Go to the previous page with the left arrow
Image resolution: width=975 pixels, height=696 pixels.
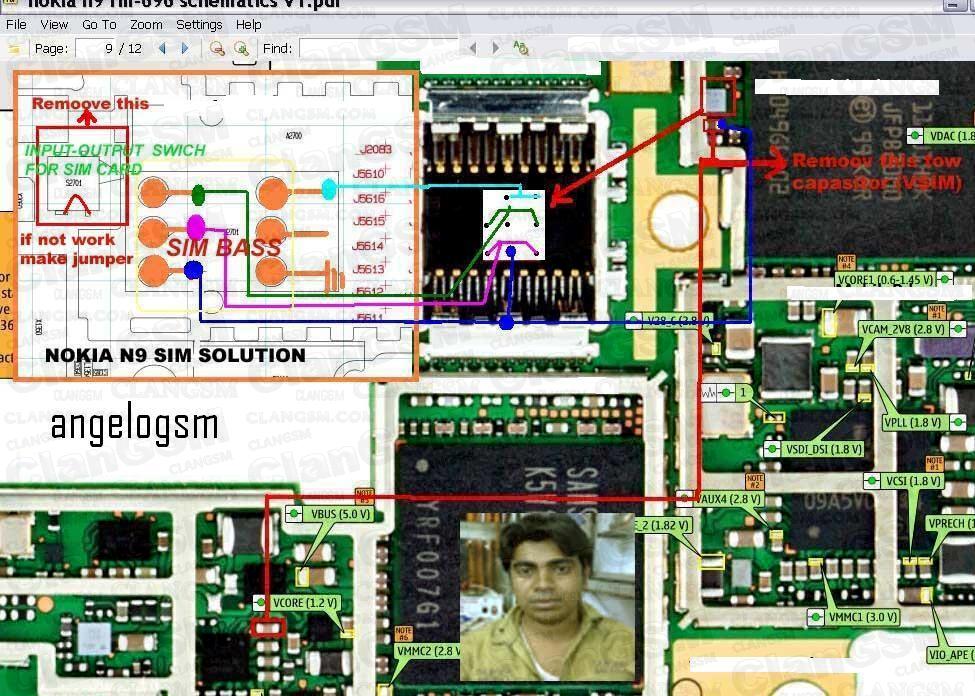pos(162,48)
